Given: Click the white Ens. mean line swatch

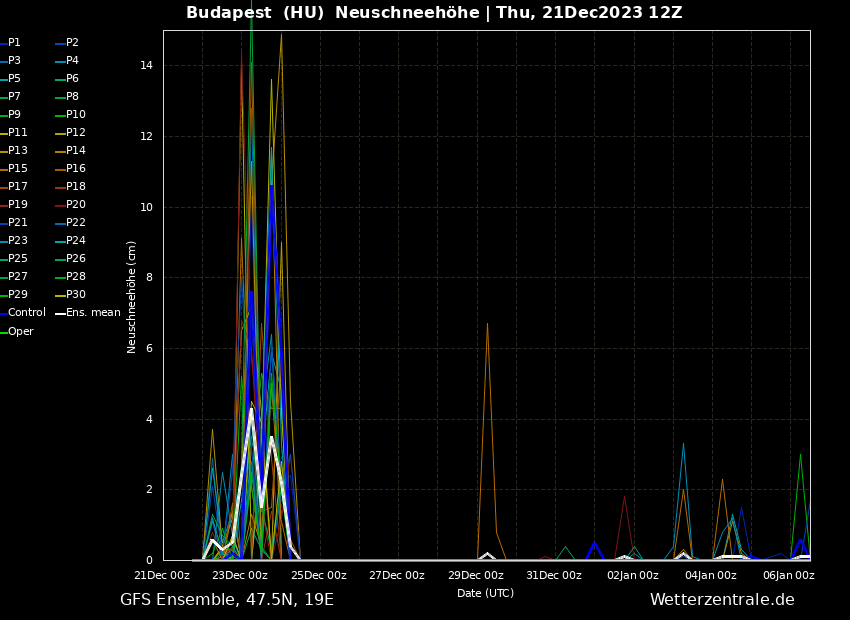Looking at the screenshot, I should click(x=60, y=314).
